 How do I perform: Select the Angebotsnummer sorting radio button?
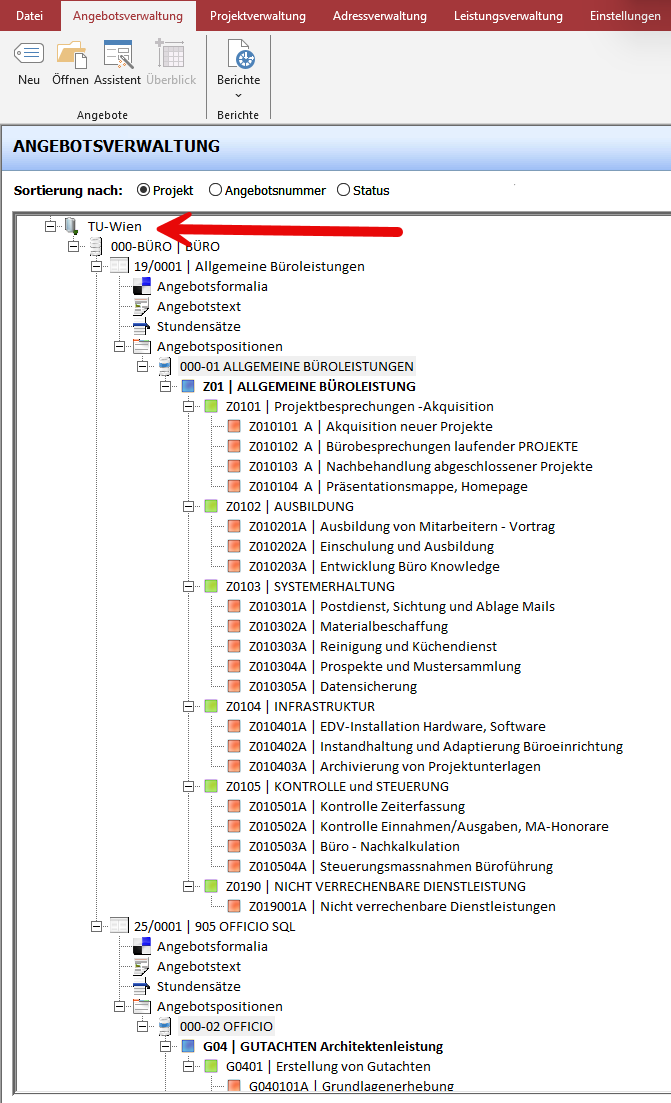215,190
